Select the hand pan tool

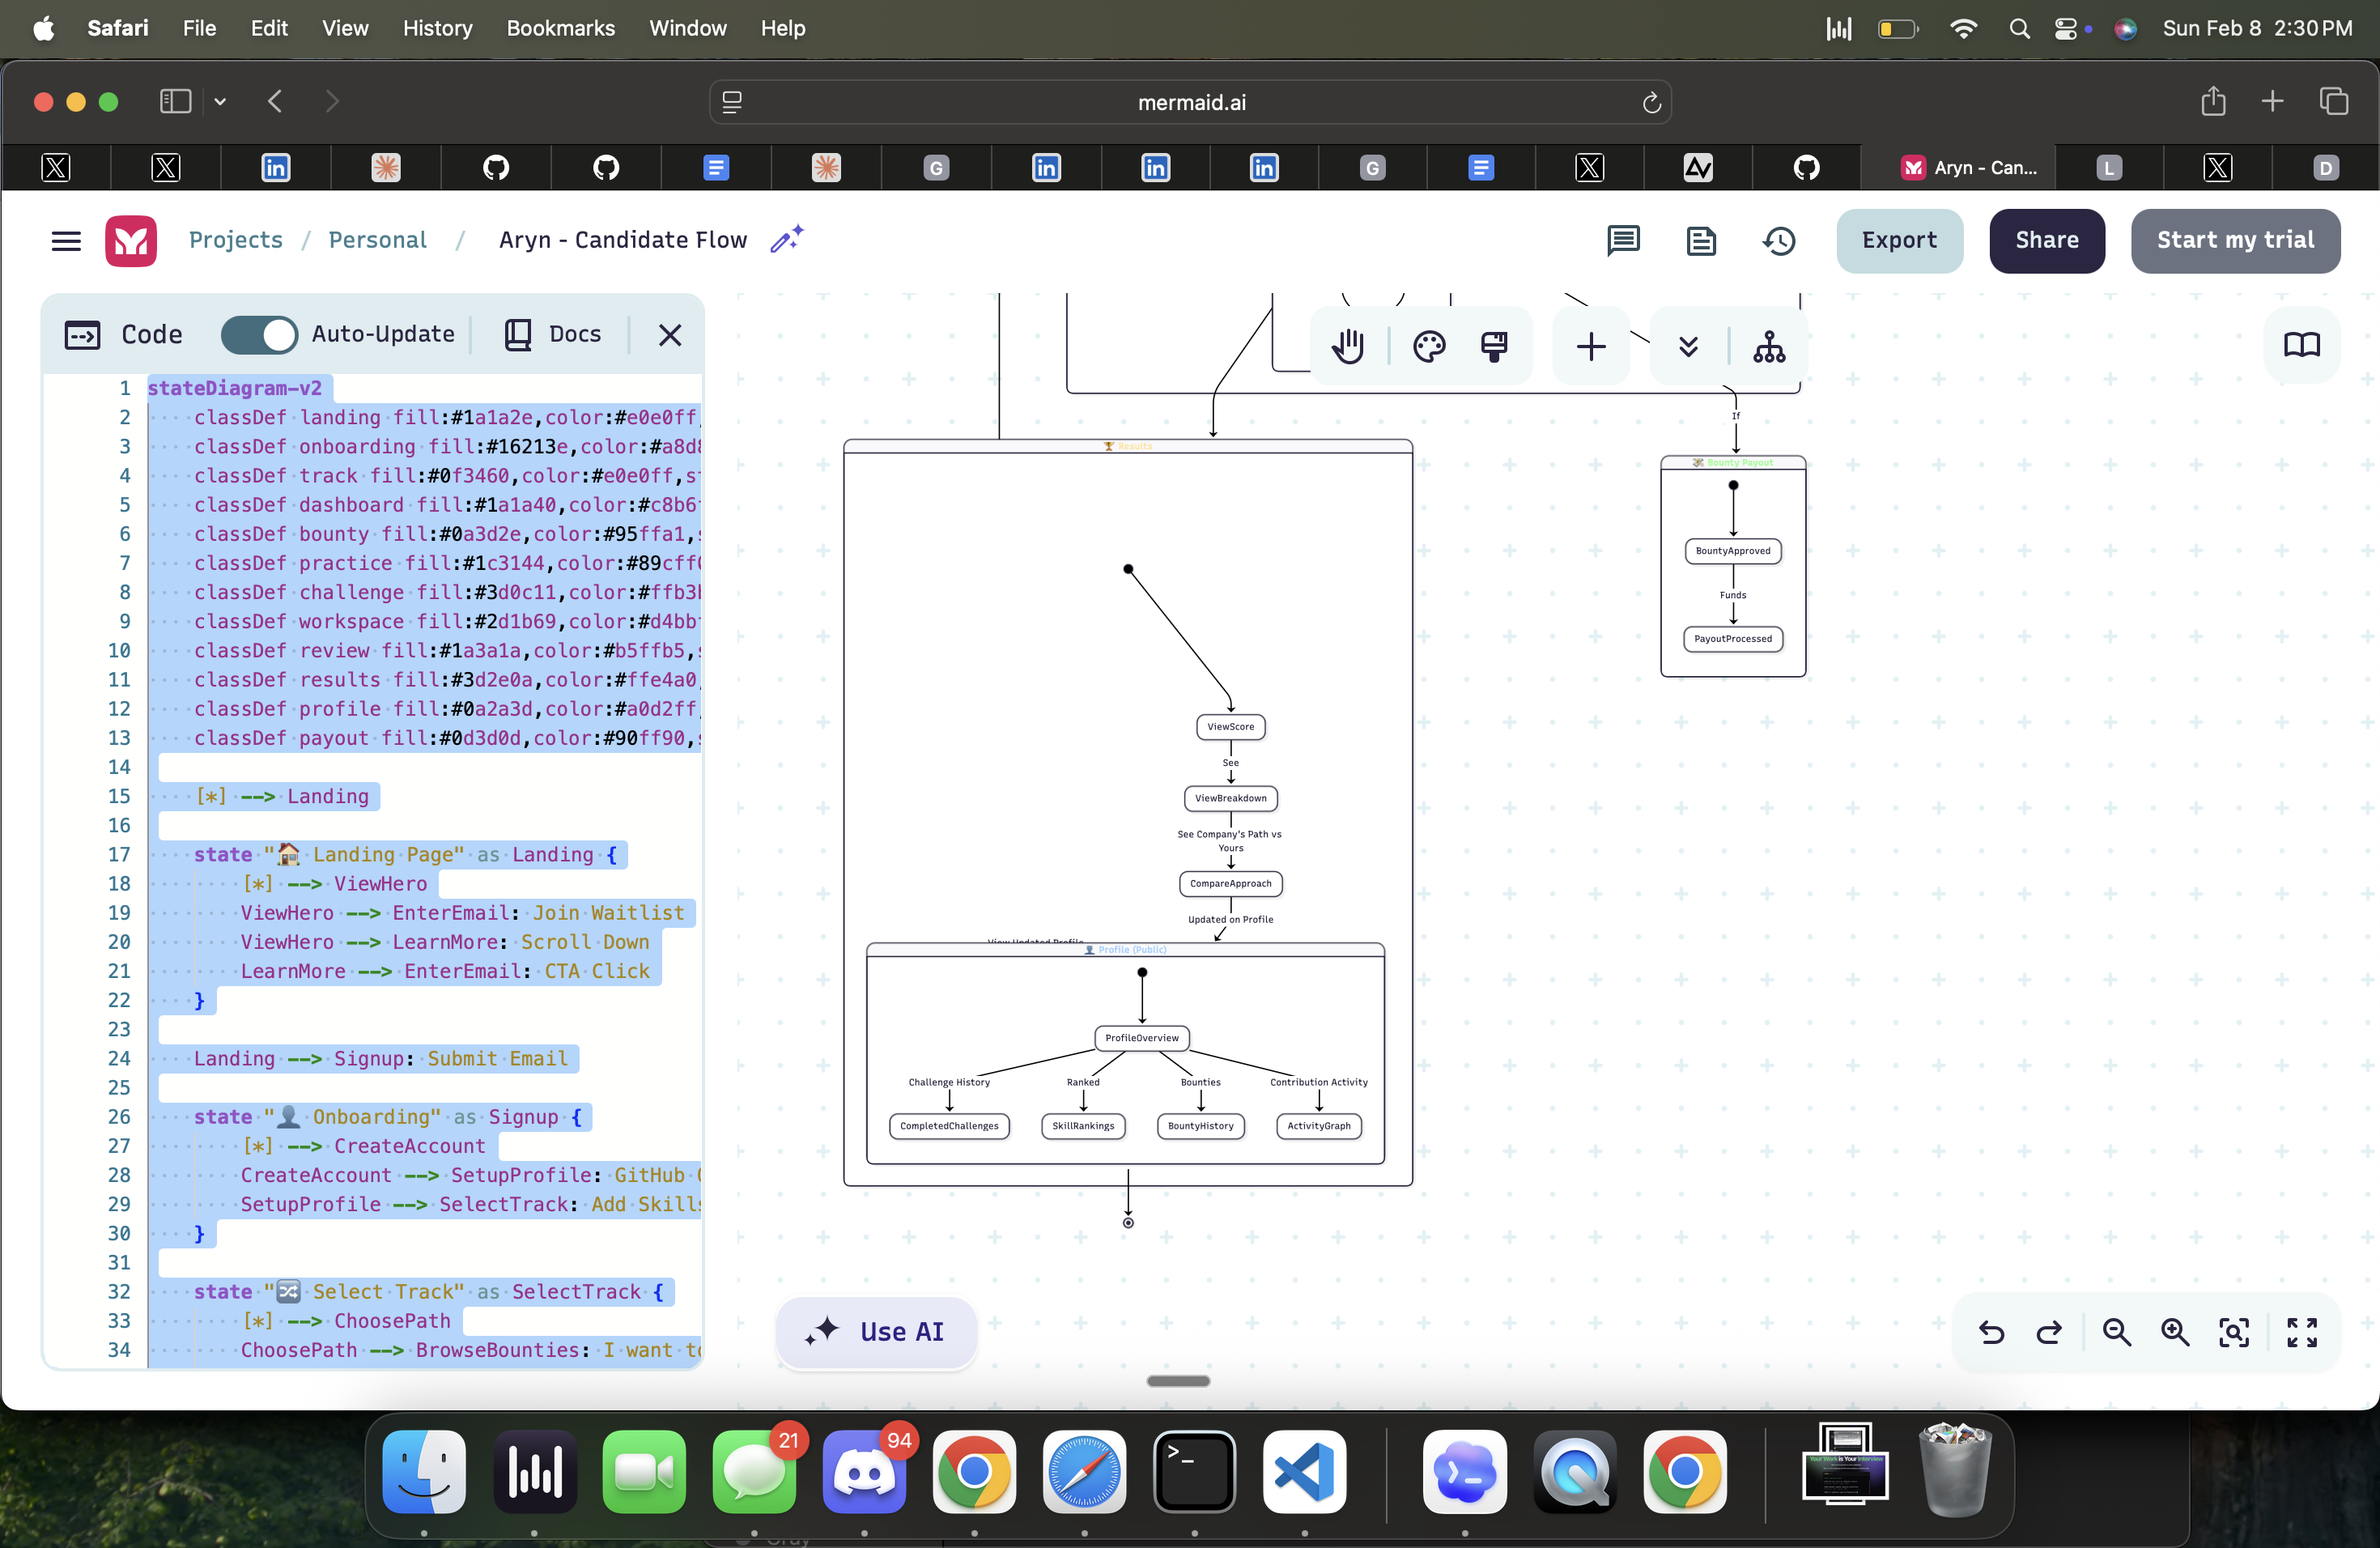tap(1348, 347)
